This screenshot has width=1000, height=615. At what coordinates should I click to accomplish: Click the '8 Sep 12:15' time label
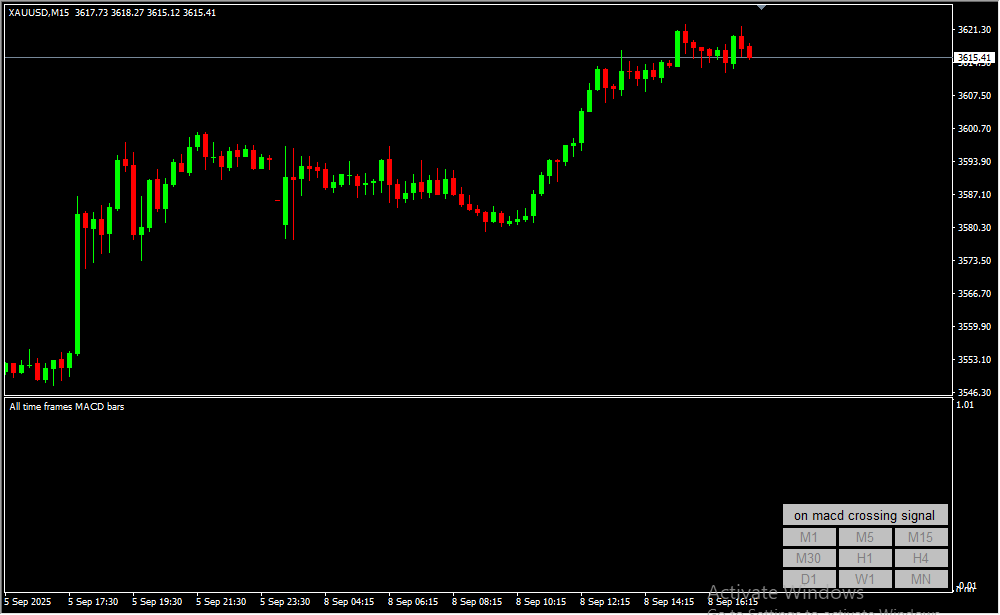[607, 602]
